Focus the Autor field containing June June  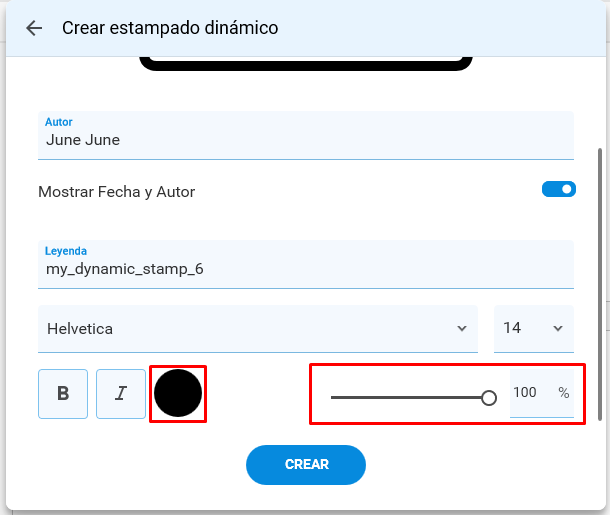click(x=306, y=135)
